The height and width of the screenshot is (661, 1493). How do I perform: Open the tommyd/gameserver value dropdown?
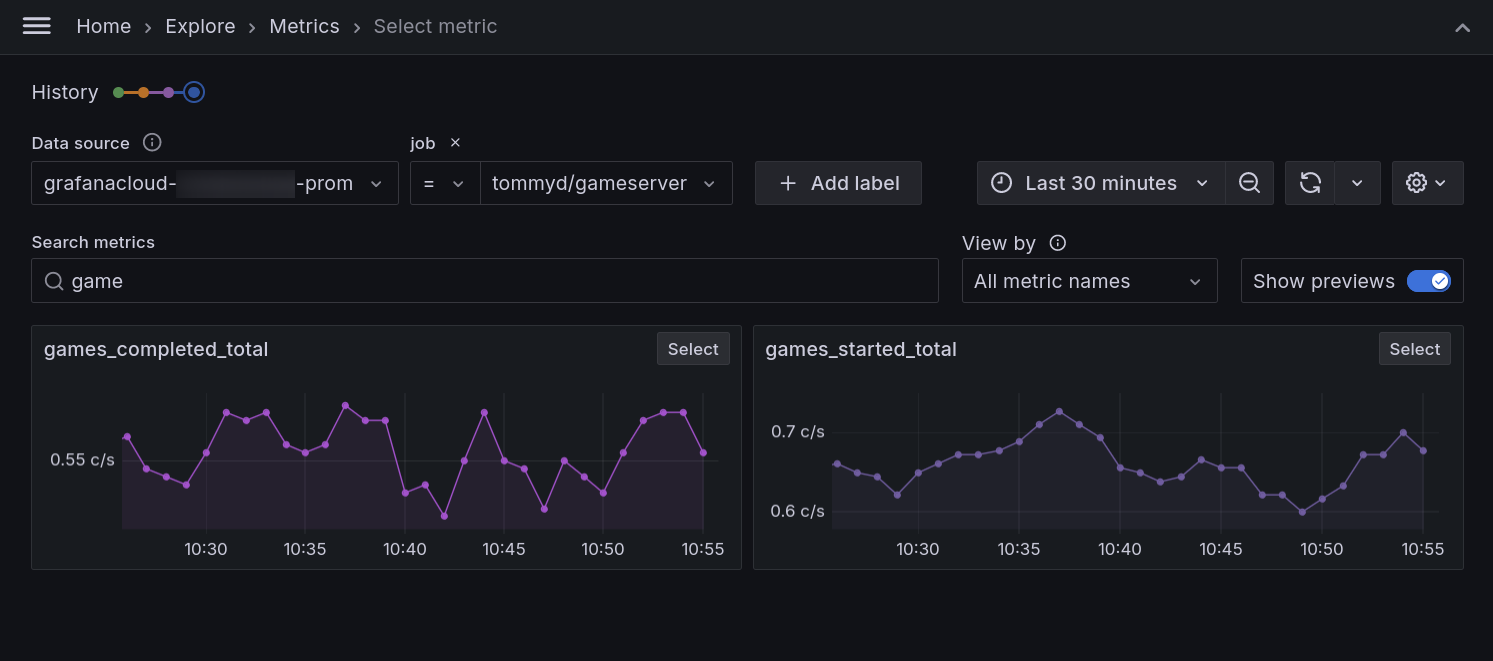point(606,183)
